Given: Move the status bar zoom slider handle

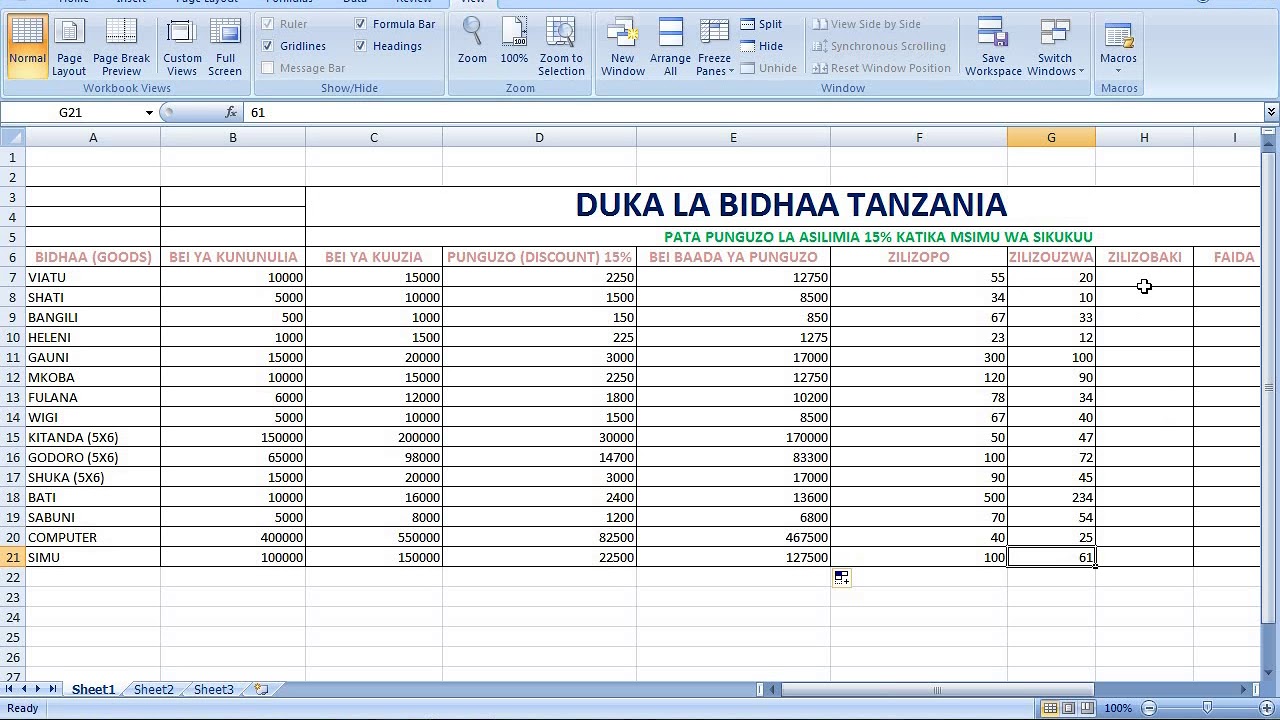Looking at the screenshot, I should 1208,708.
